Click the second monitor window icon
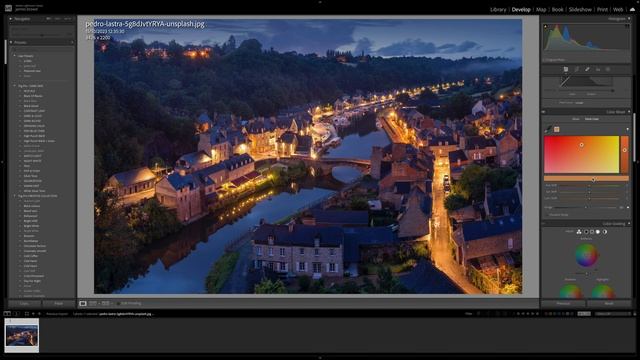The height and width of the screenshot is (360, 640). coord(16,314)
